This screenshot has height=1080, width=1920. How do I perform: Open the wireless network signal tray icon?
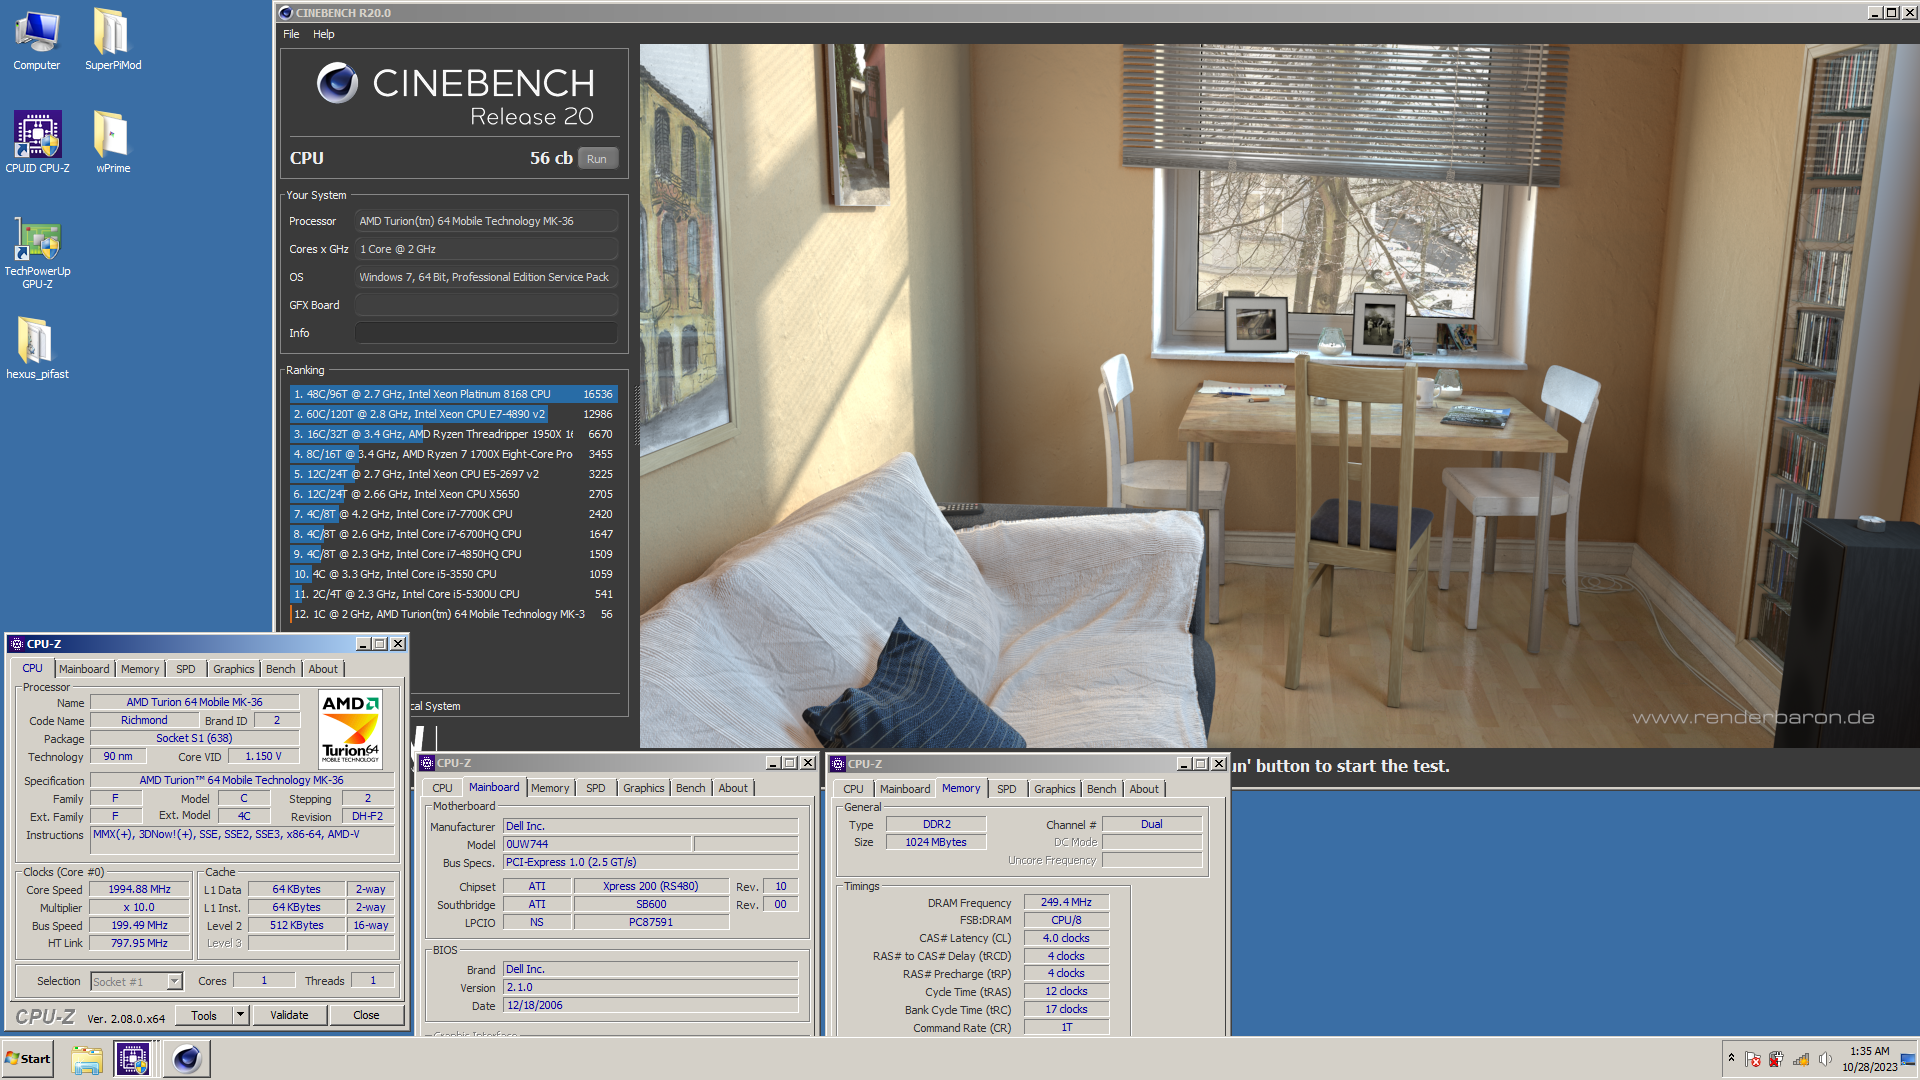click(1801, 1060)
